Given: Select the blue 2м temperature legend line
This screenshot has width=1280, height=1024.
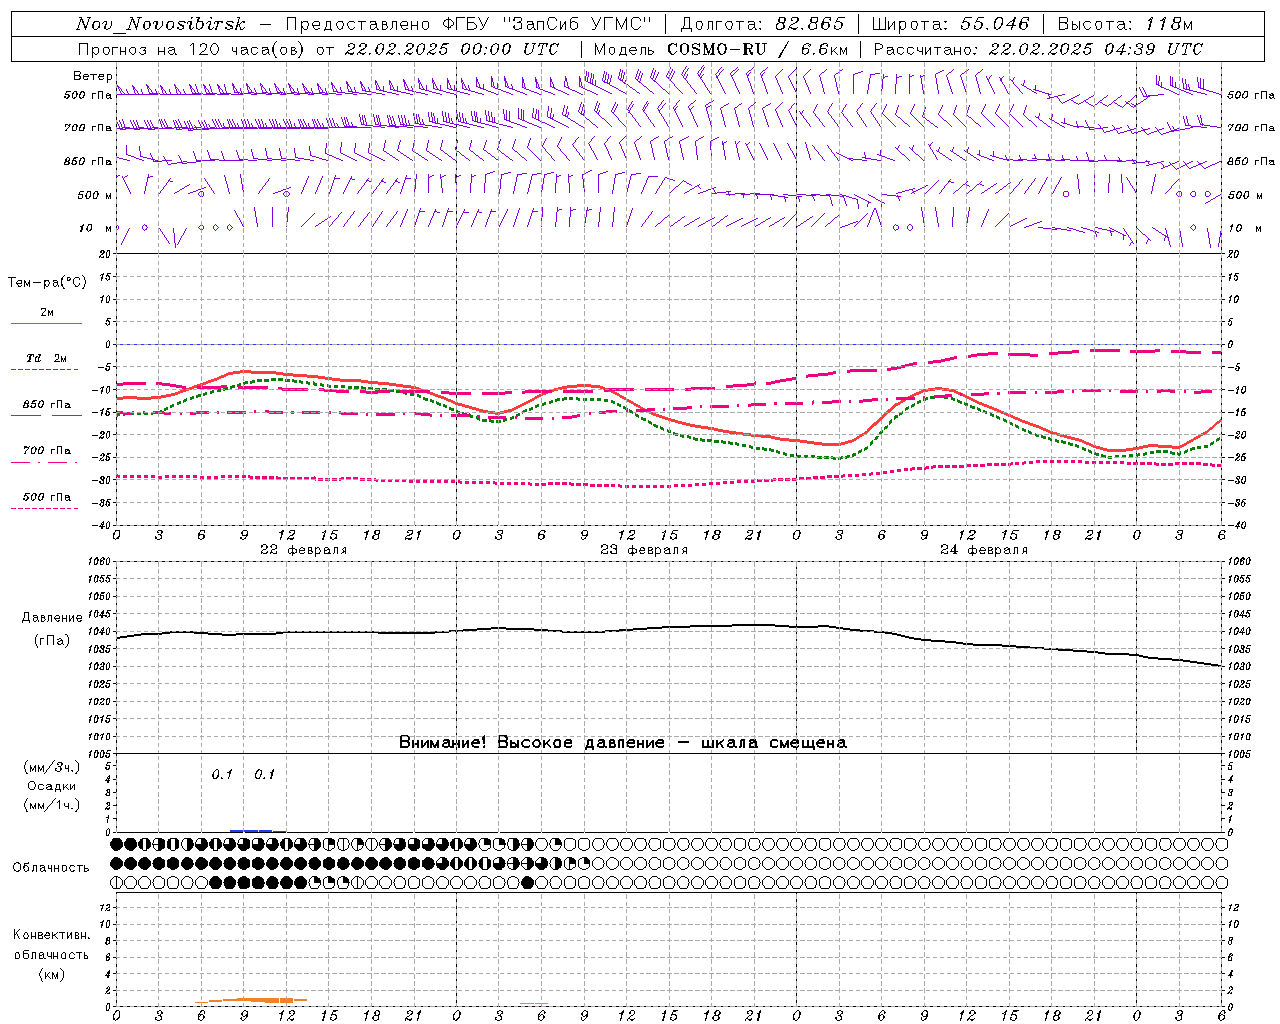Looking at the screenshot, I should (x=46, y=323).
